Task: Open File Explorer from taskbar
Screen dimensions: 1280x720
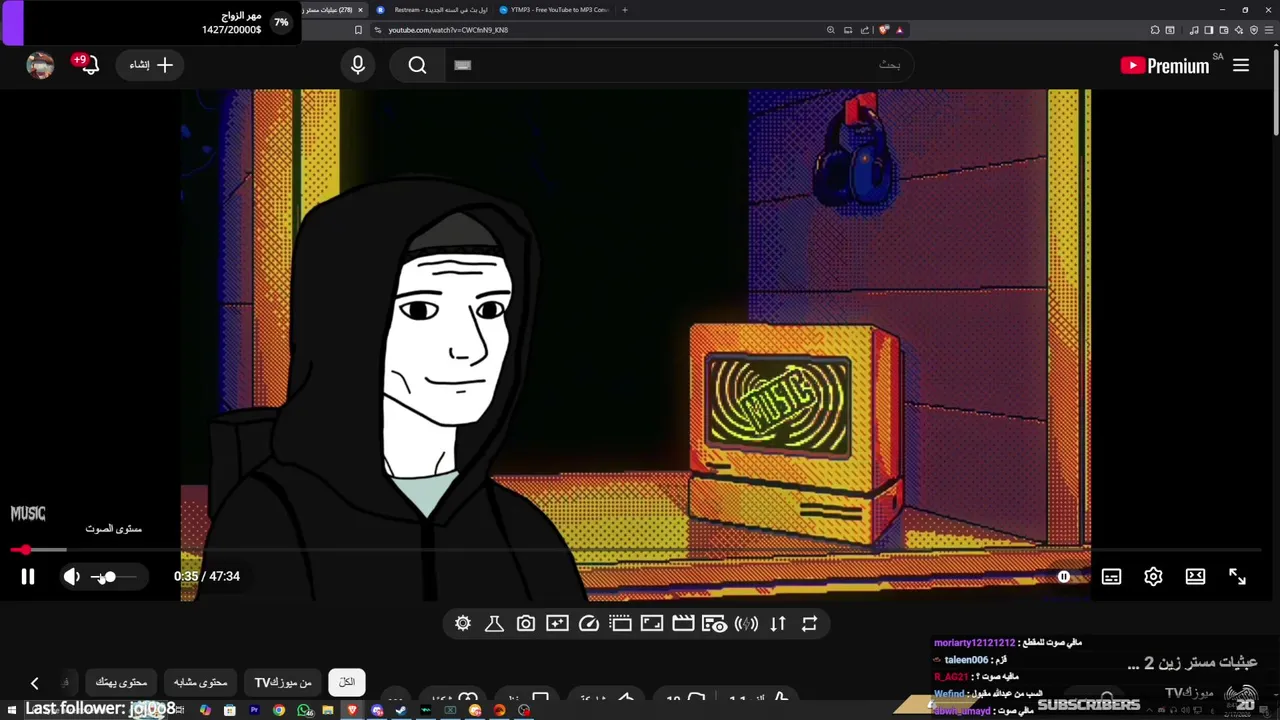Action: (328, 710)
